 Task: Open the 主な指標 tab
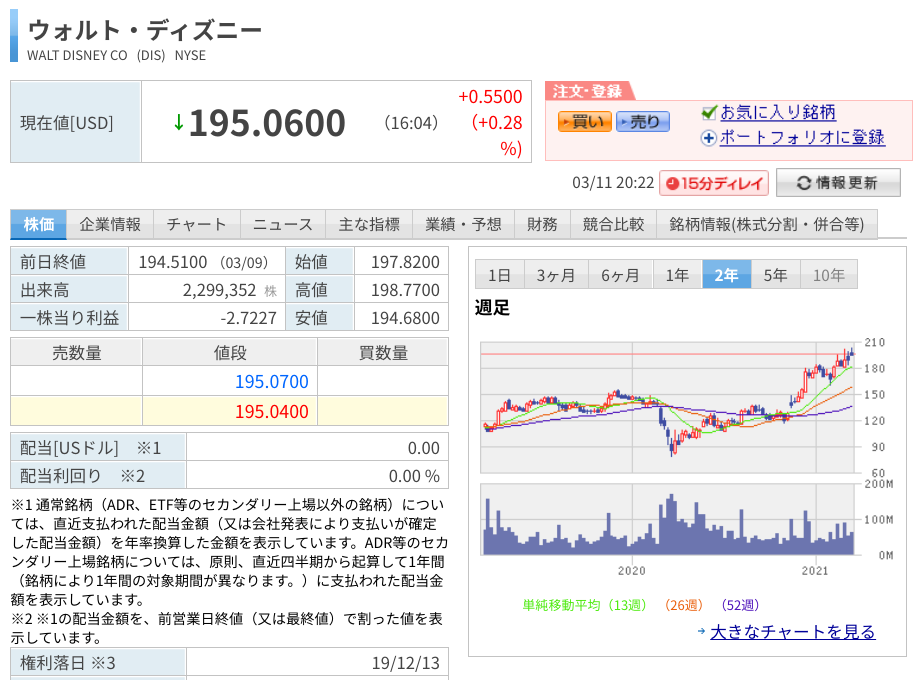(x=369, y=224)
